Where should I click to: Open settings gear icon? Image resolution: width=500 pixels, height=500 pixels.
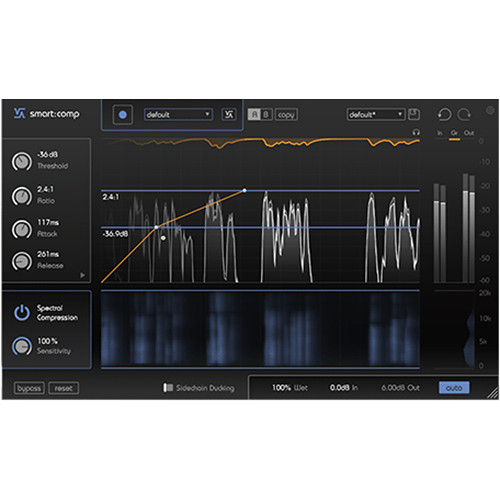pos(490,110)
